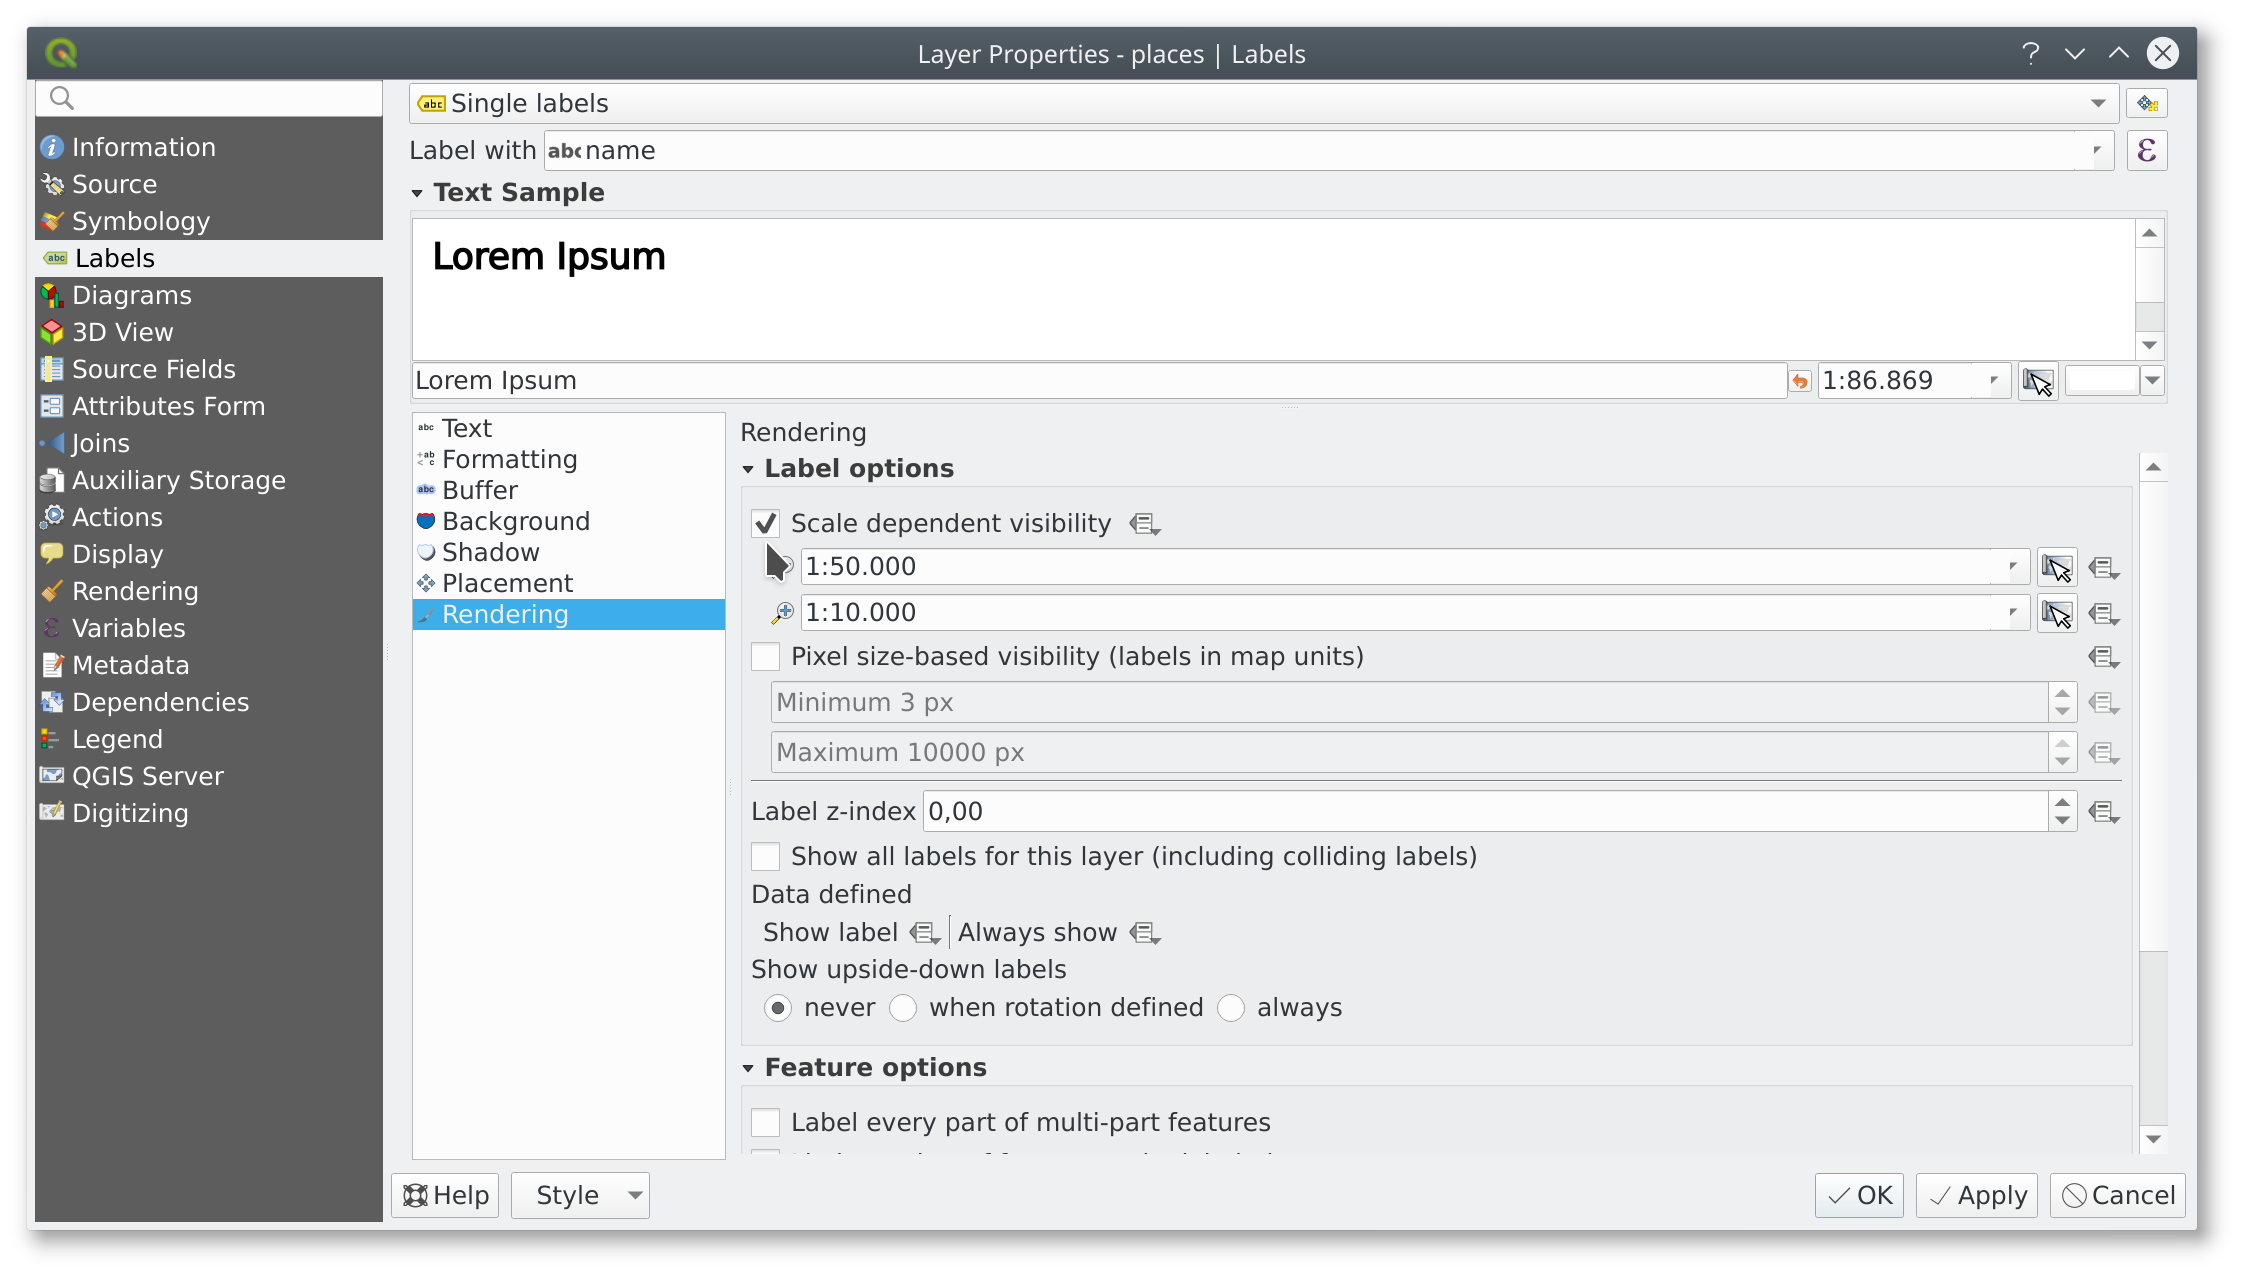Click the automatic placement settings icon

pyautogui.click(x=2146, y=104)
